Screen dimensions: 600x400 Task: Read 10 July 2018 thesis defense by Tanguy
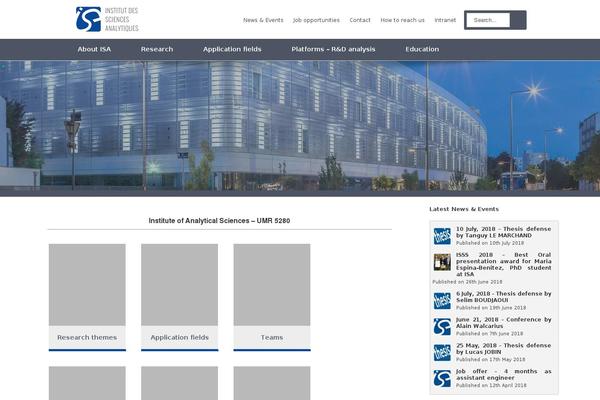[x=504, y=232]
